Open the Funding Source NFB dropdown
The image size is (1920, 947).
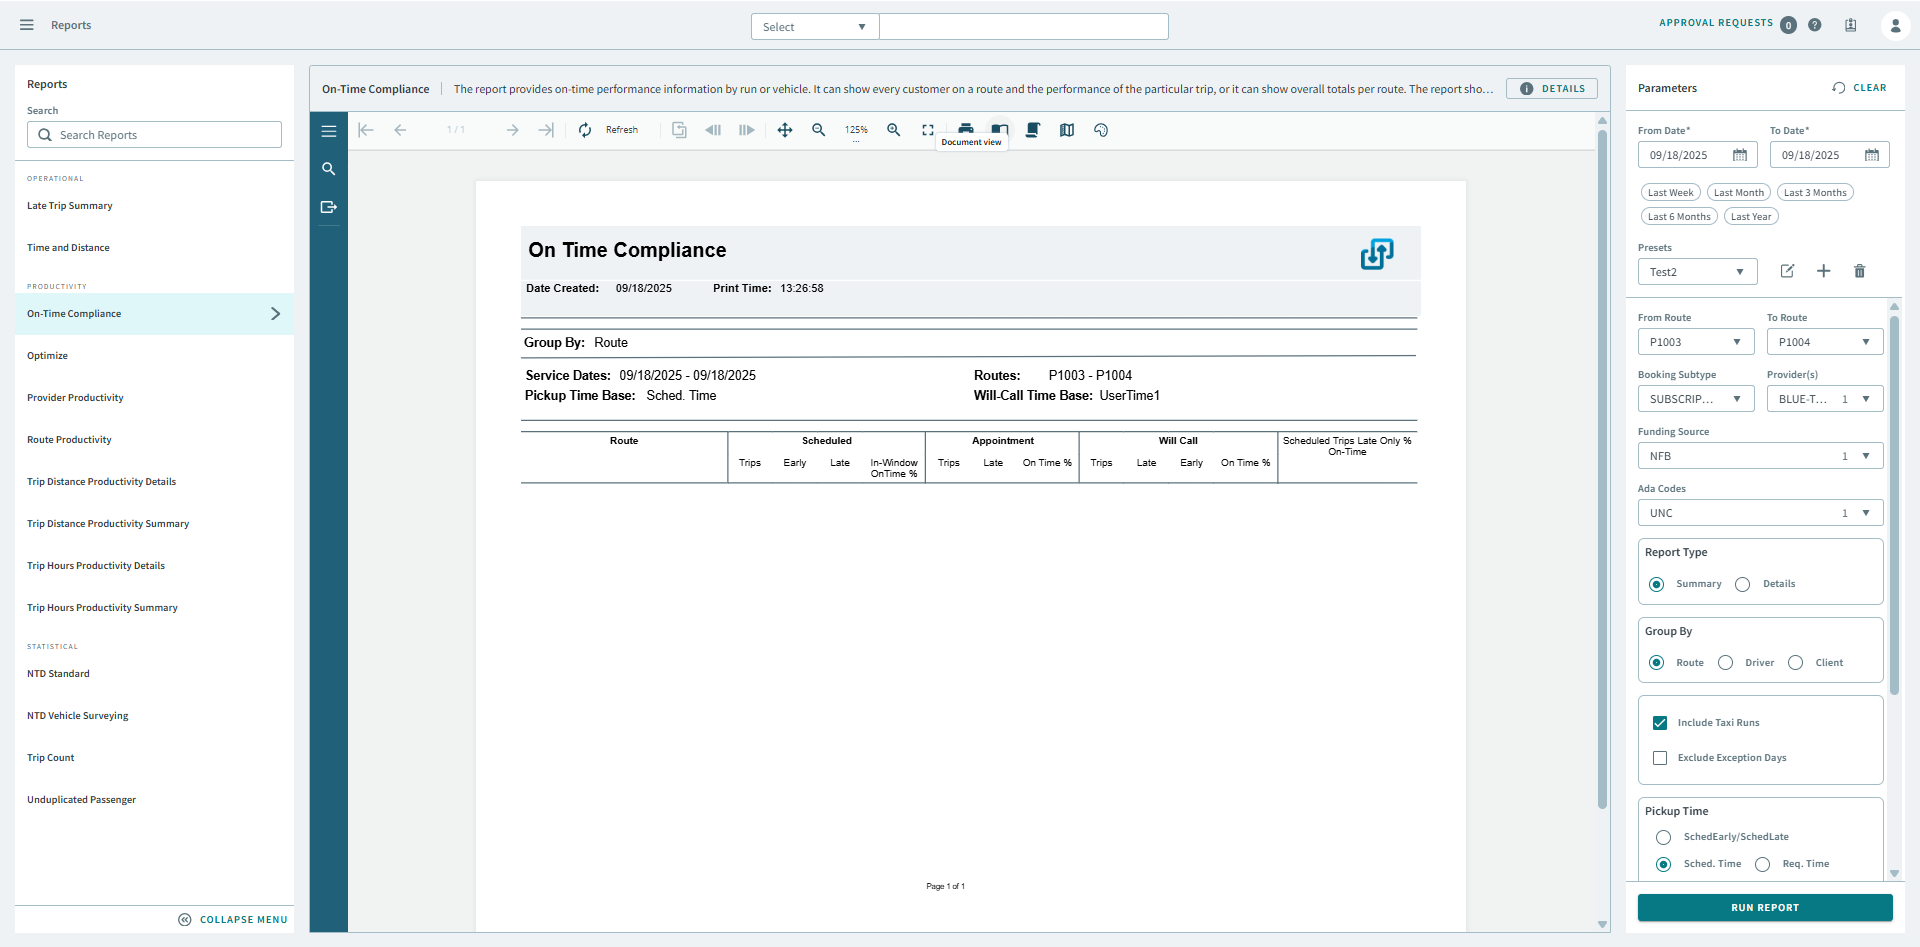pos(1760,456)
